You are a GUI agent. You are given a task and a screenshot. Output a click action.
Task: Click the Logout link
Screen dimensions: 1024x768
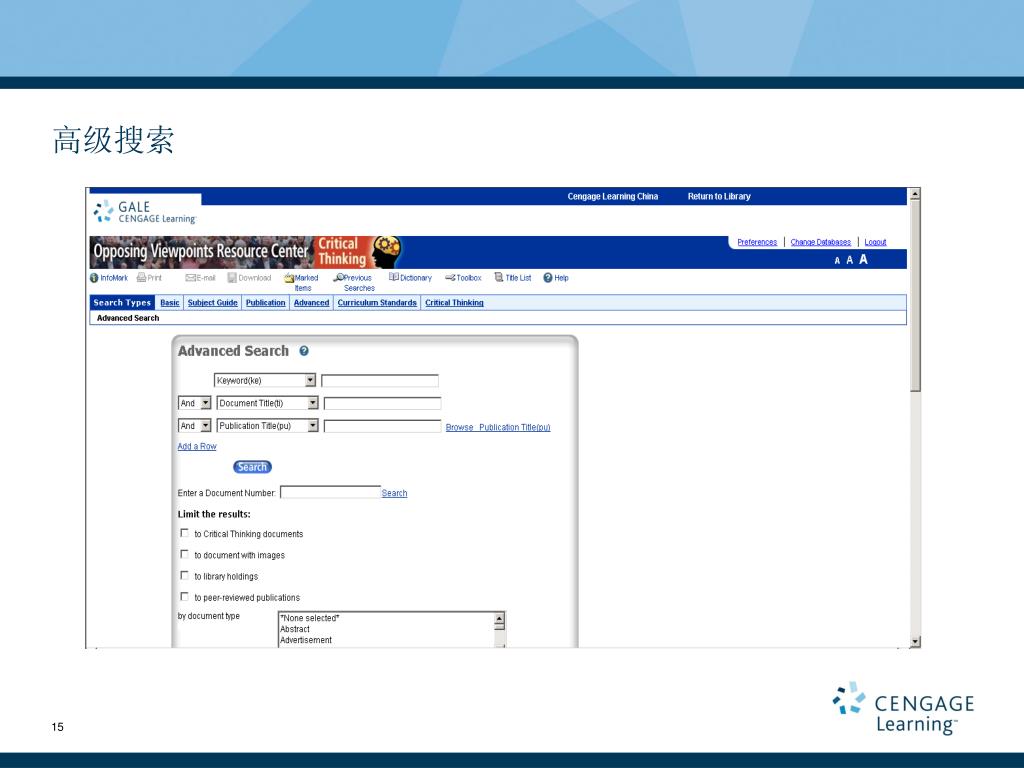click(x=875, y=242)
